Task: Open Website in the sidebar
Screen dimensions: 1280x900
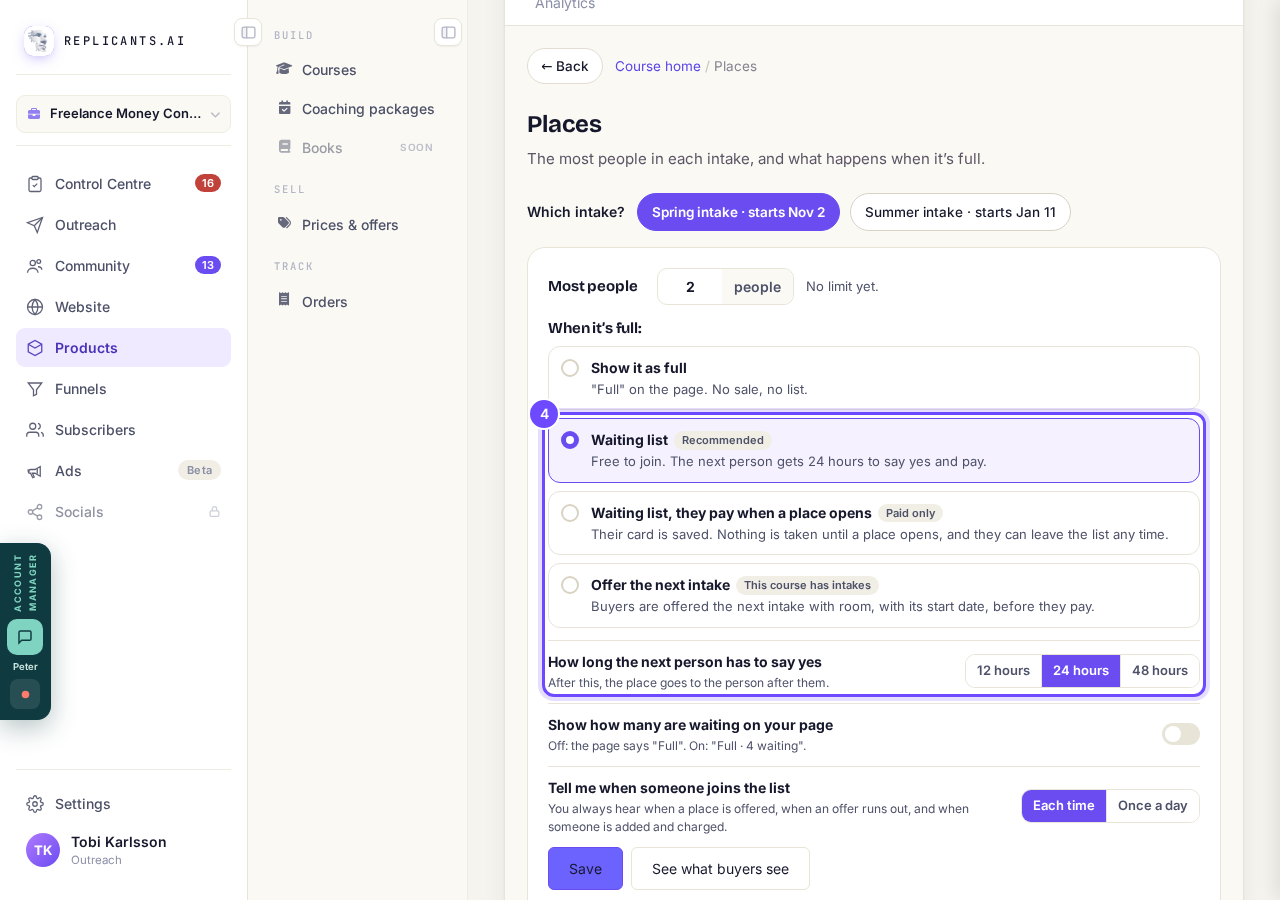Action: [124, 307]
